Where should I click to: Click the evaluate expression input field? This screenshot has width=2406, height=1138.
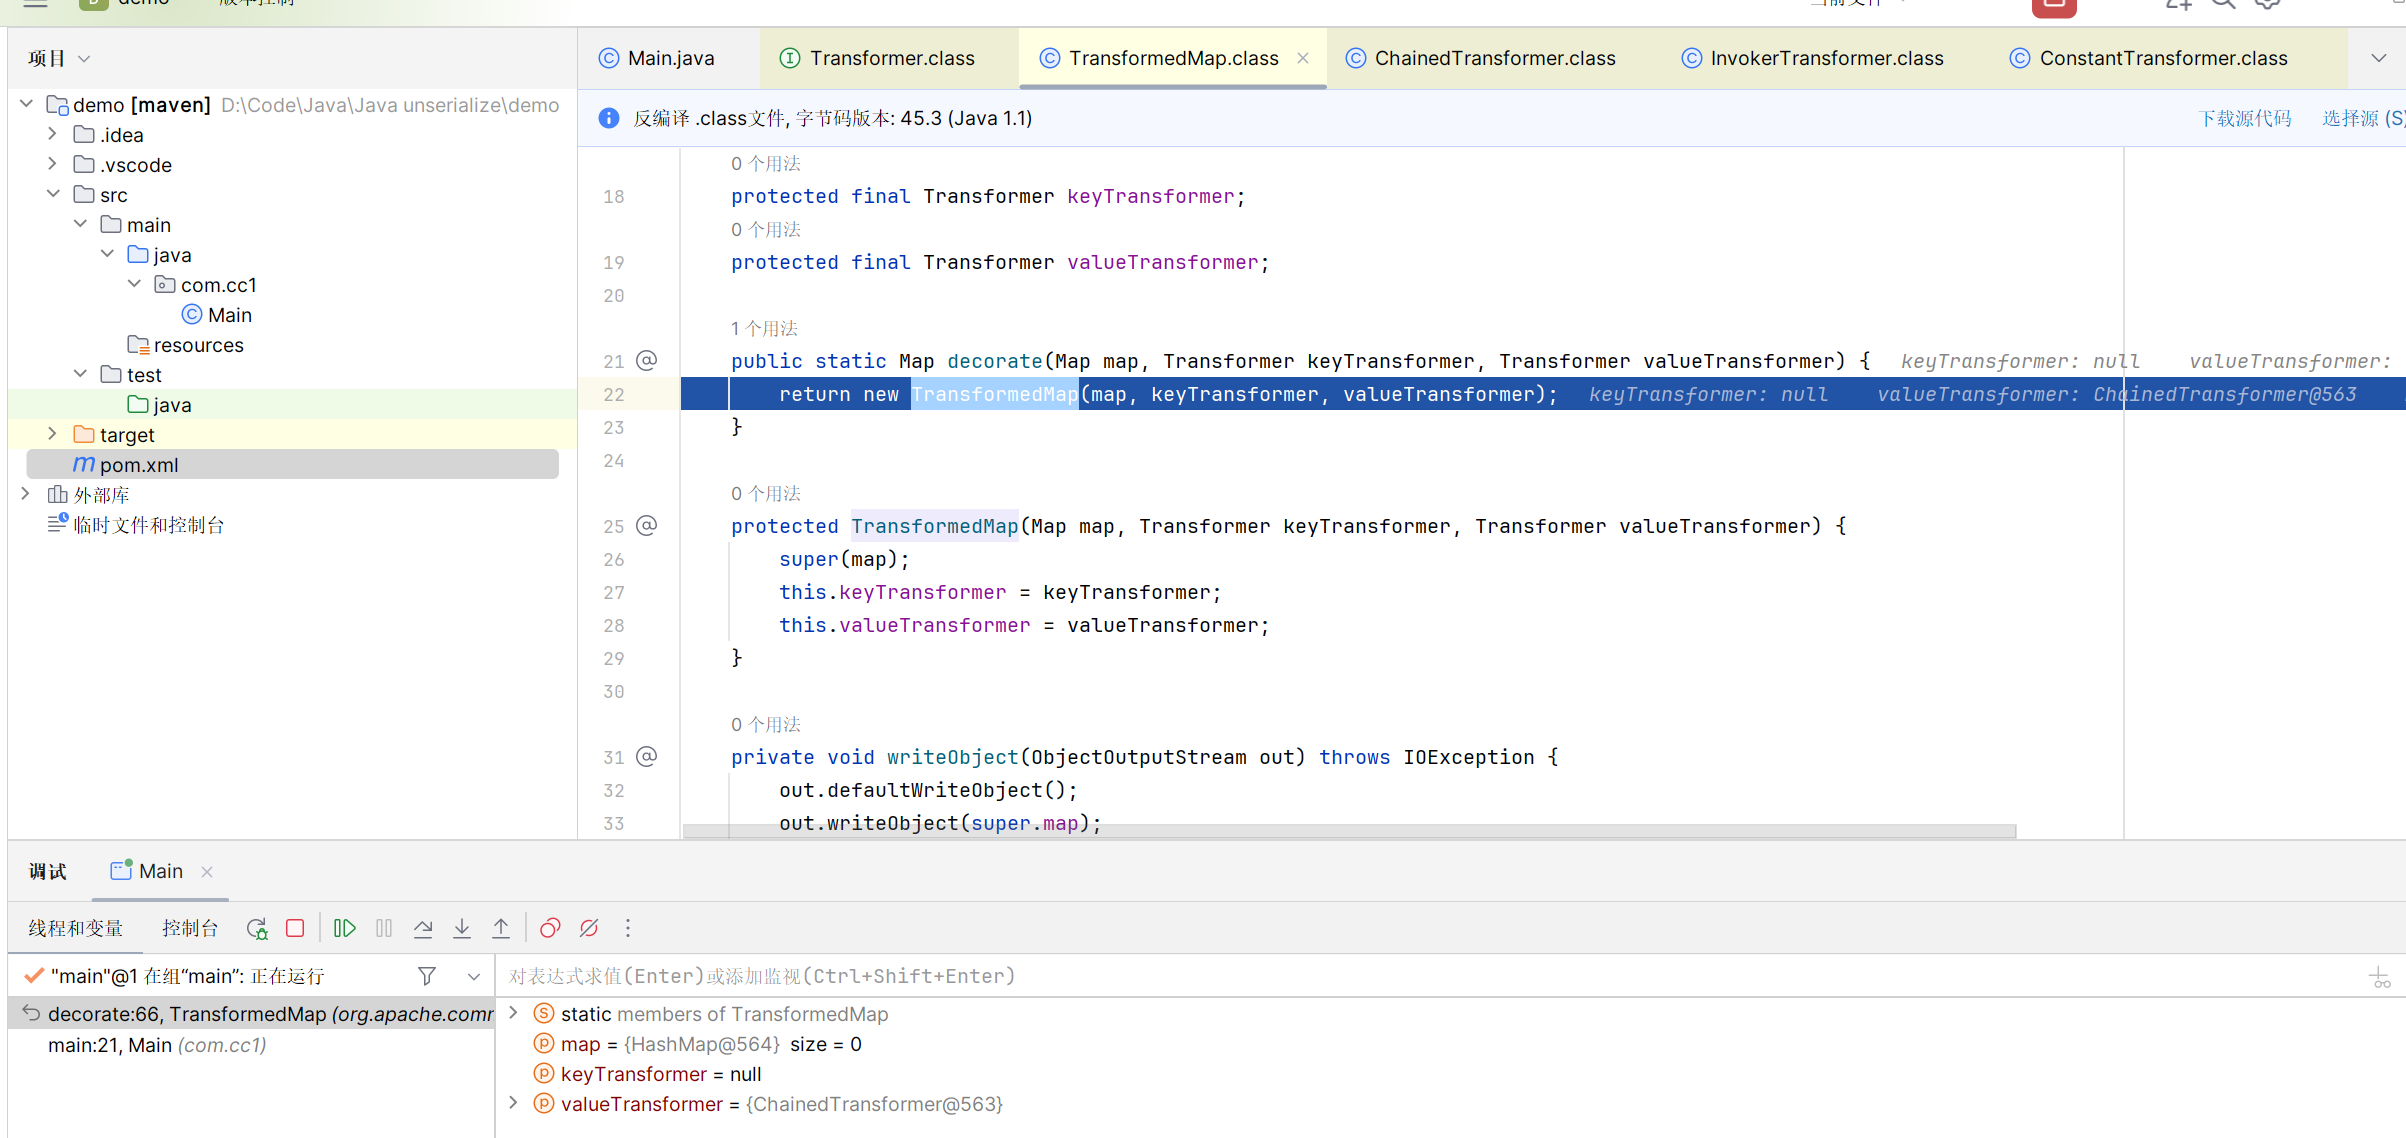click(1430, 976)
